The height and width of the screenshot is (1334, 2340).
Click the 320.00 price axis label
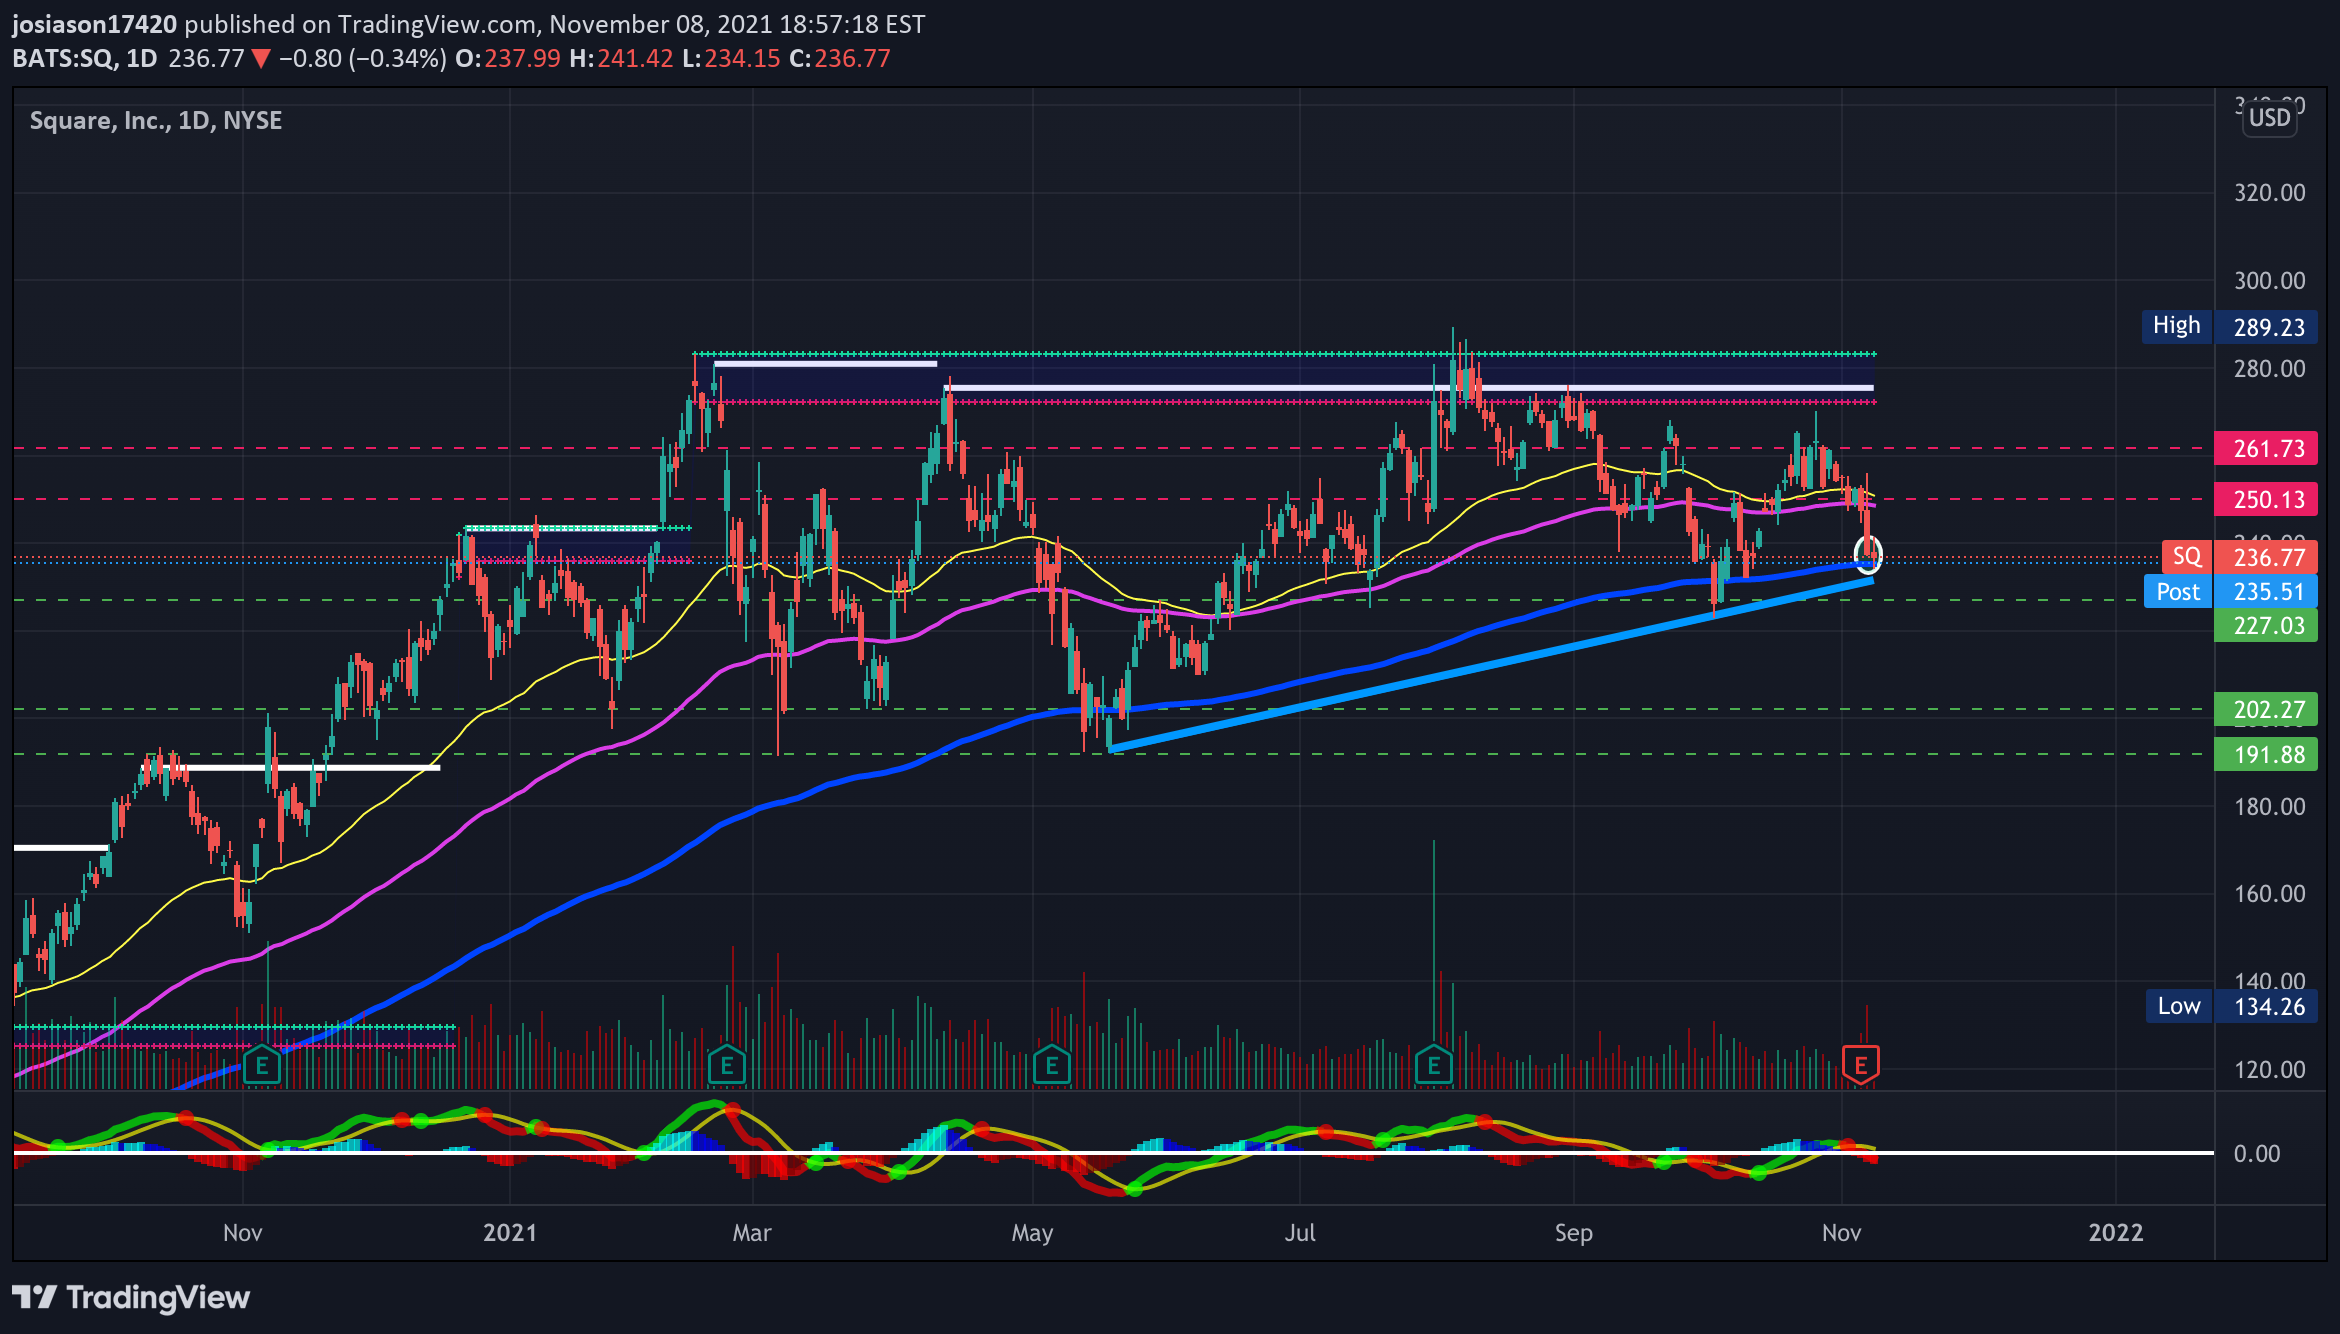tap(2270, 192)
